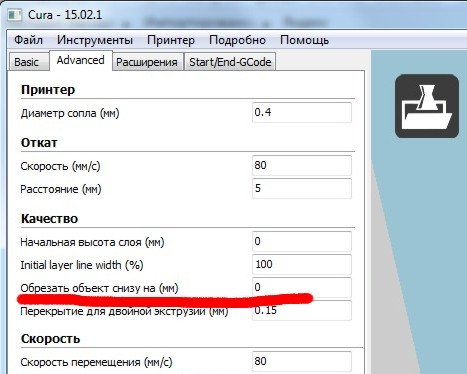The image size is (467, 374).
Task: Open the Start/End-GCode tab
Action: [230, 62]
